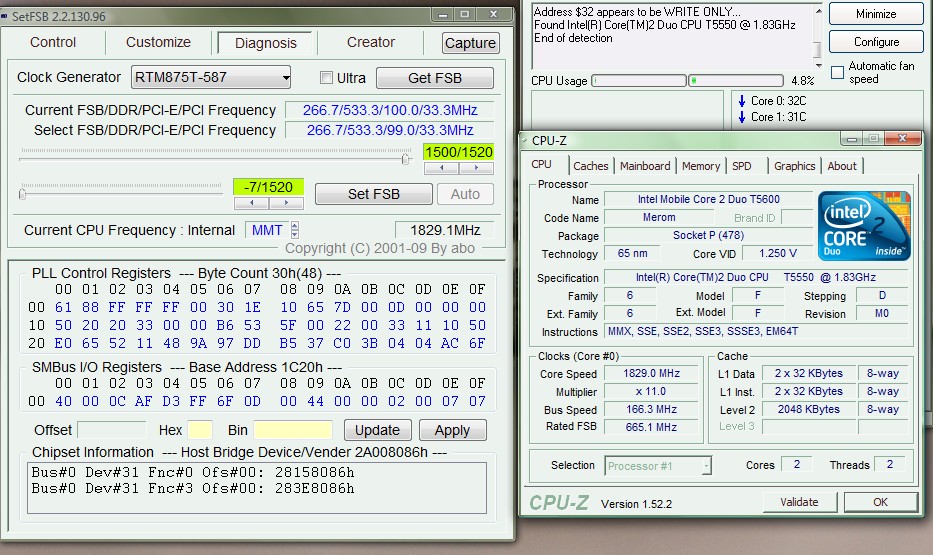Click the OK button in CPU-Z
933x555 pixels.
(880, 502)
